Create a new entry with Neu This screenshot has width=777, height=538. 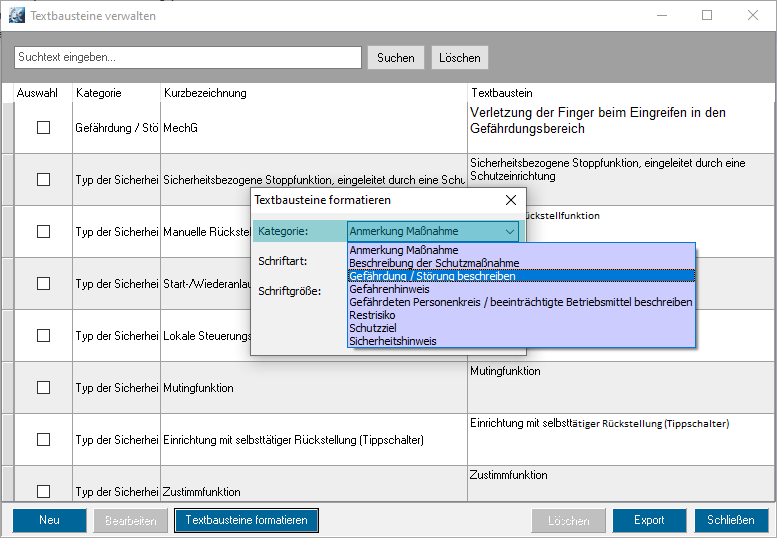pos(49,521)
